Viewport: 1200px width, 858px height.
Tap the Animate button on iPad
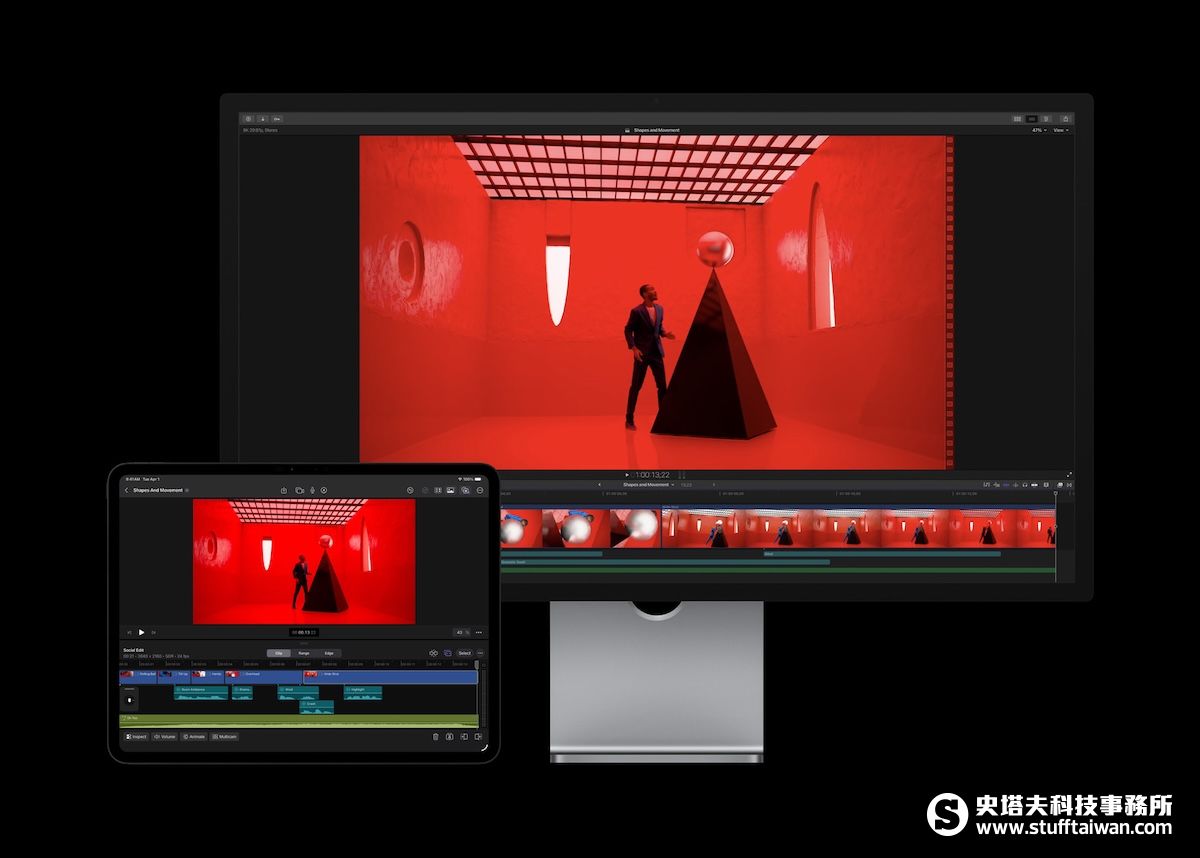[x=194, y=737]
